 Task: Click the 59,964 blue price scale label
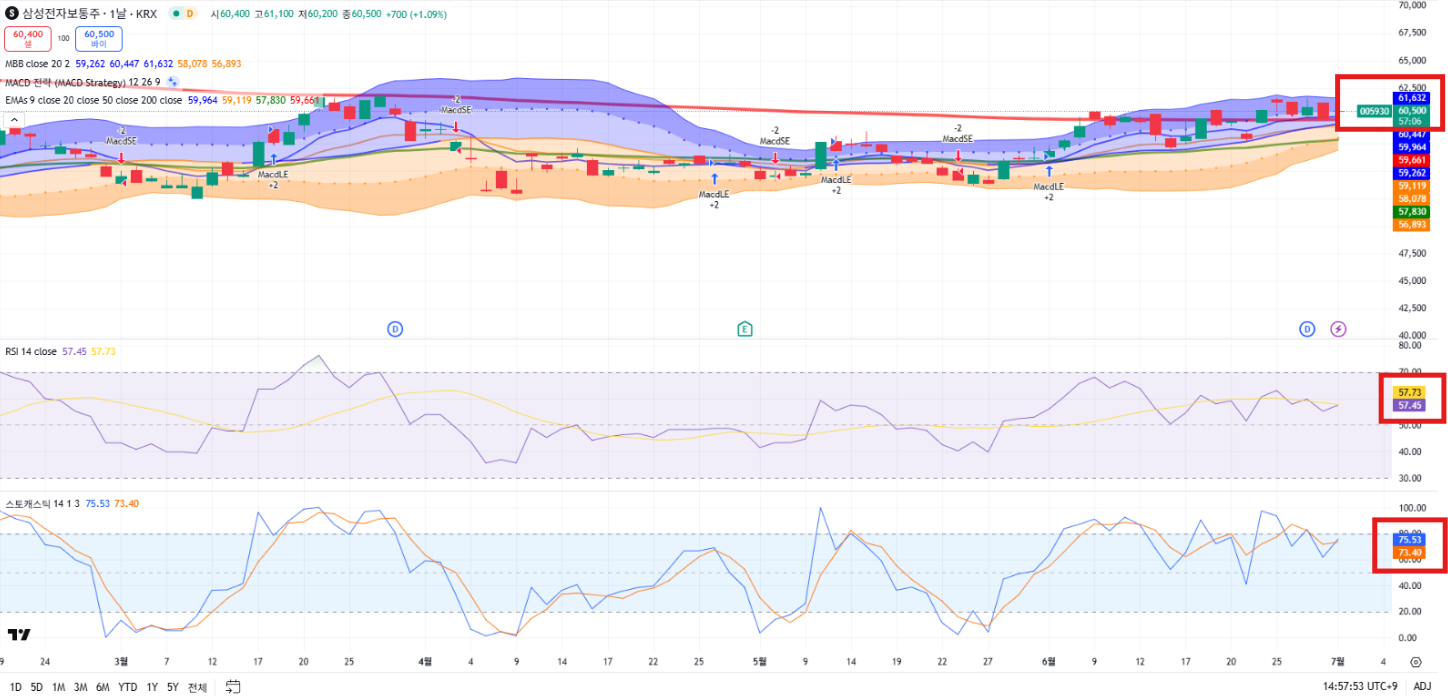point(1412,146)
